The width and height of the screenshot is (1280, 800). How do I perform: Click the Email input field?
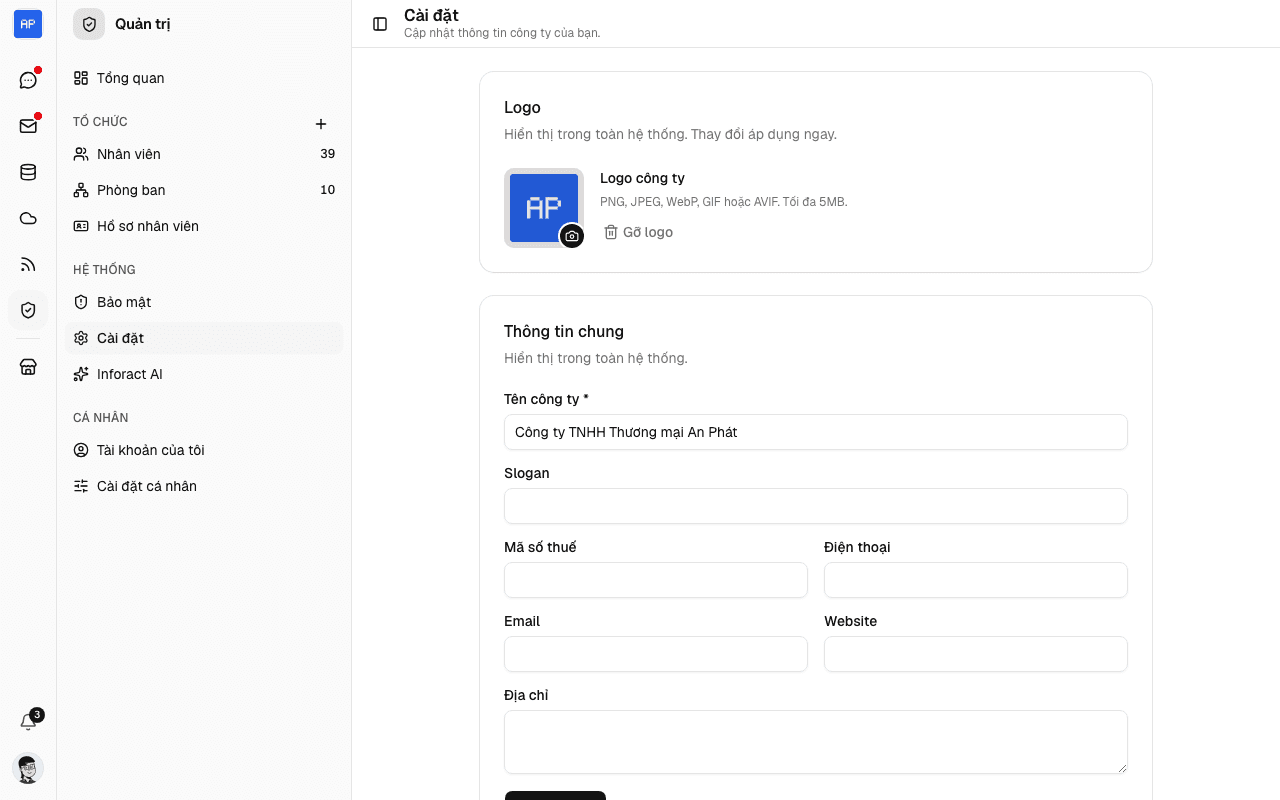point(656,654)
